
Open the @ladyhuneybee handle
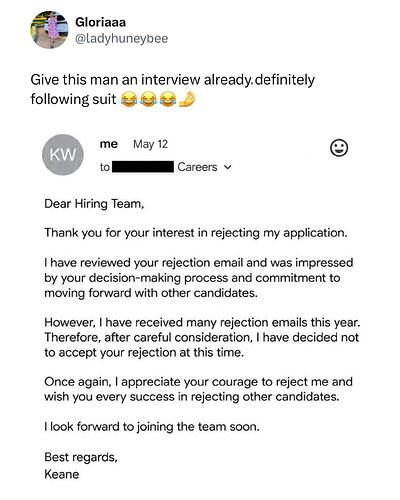point(121,39)
